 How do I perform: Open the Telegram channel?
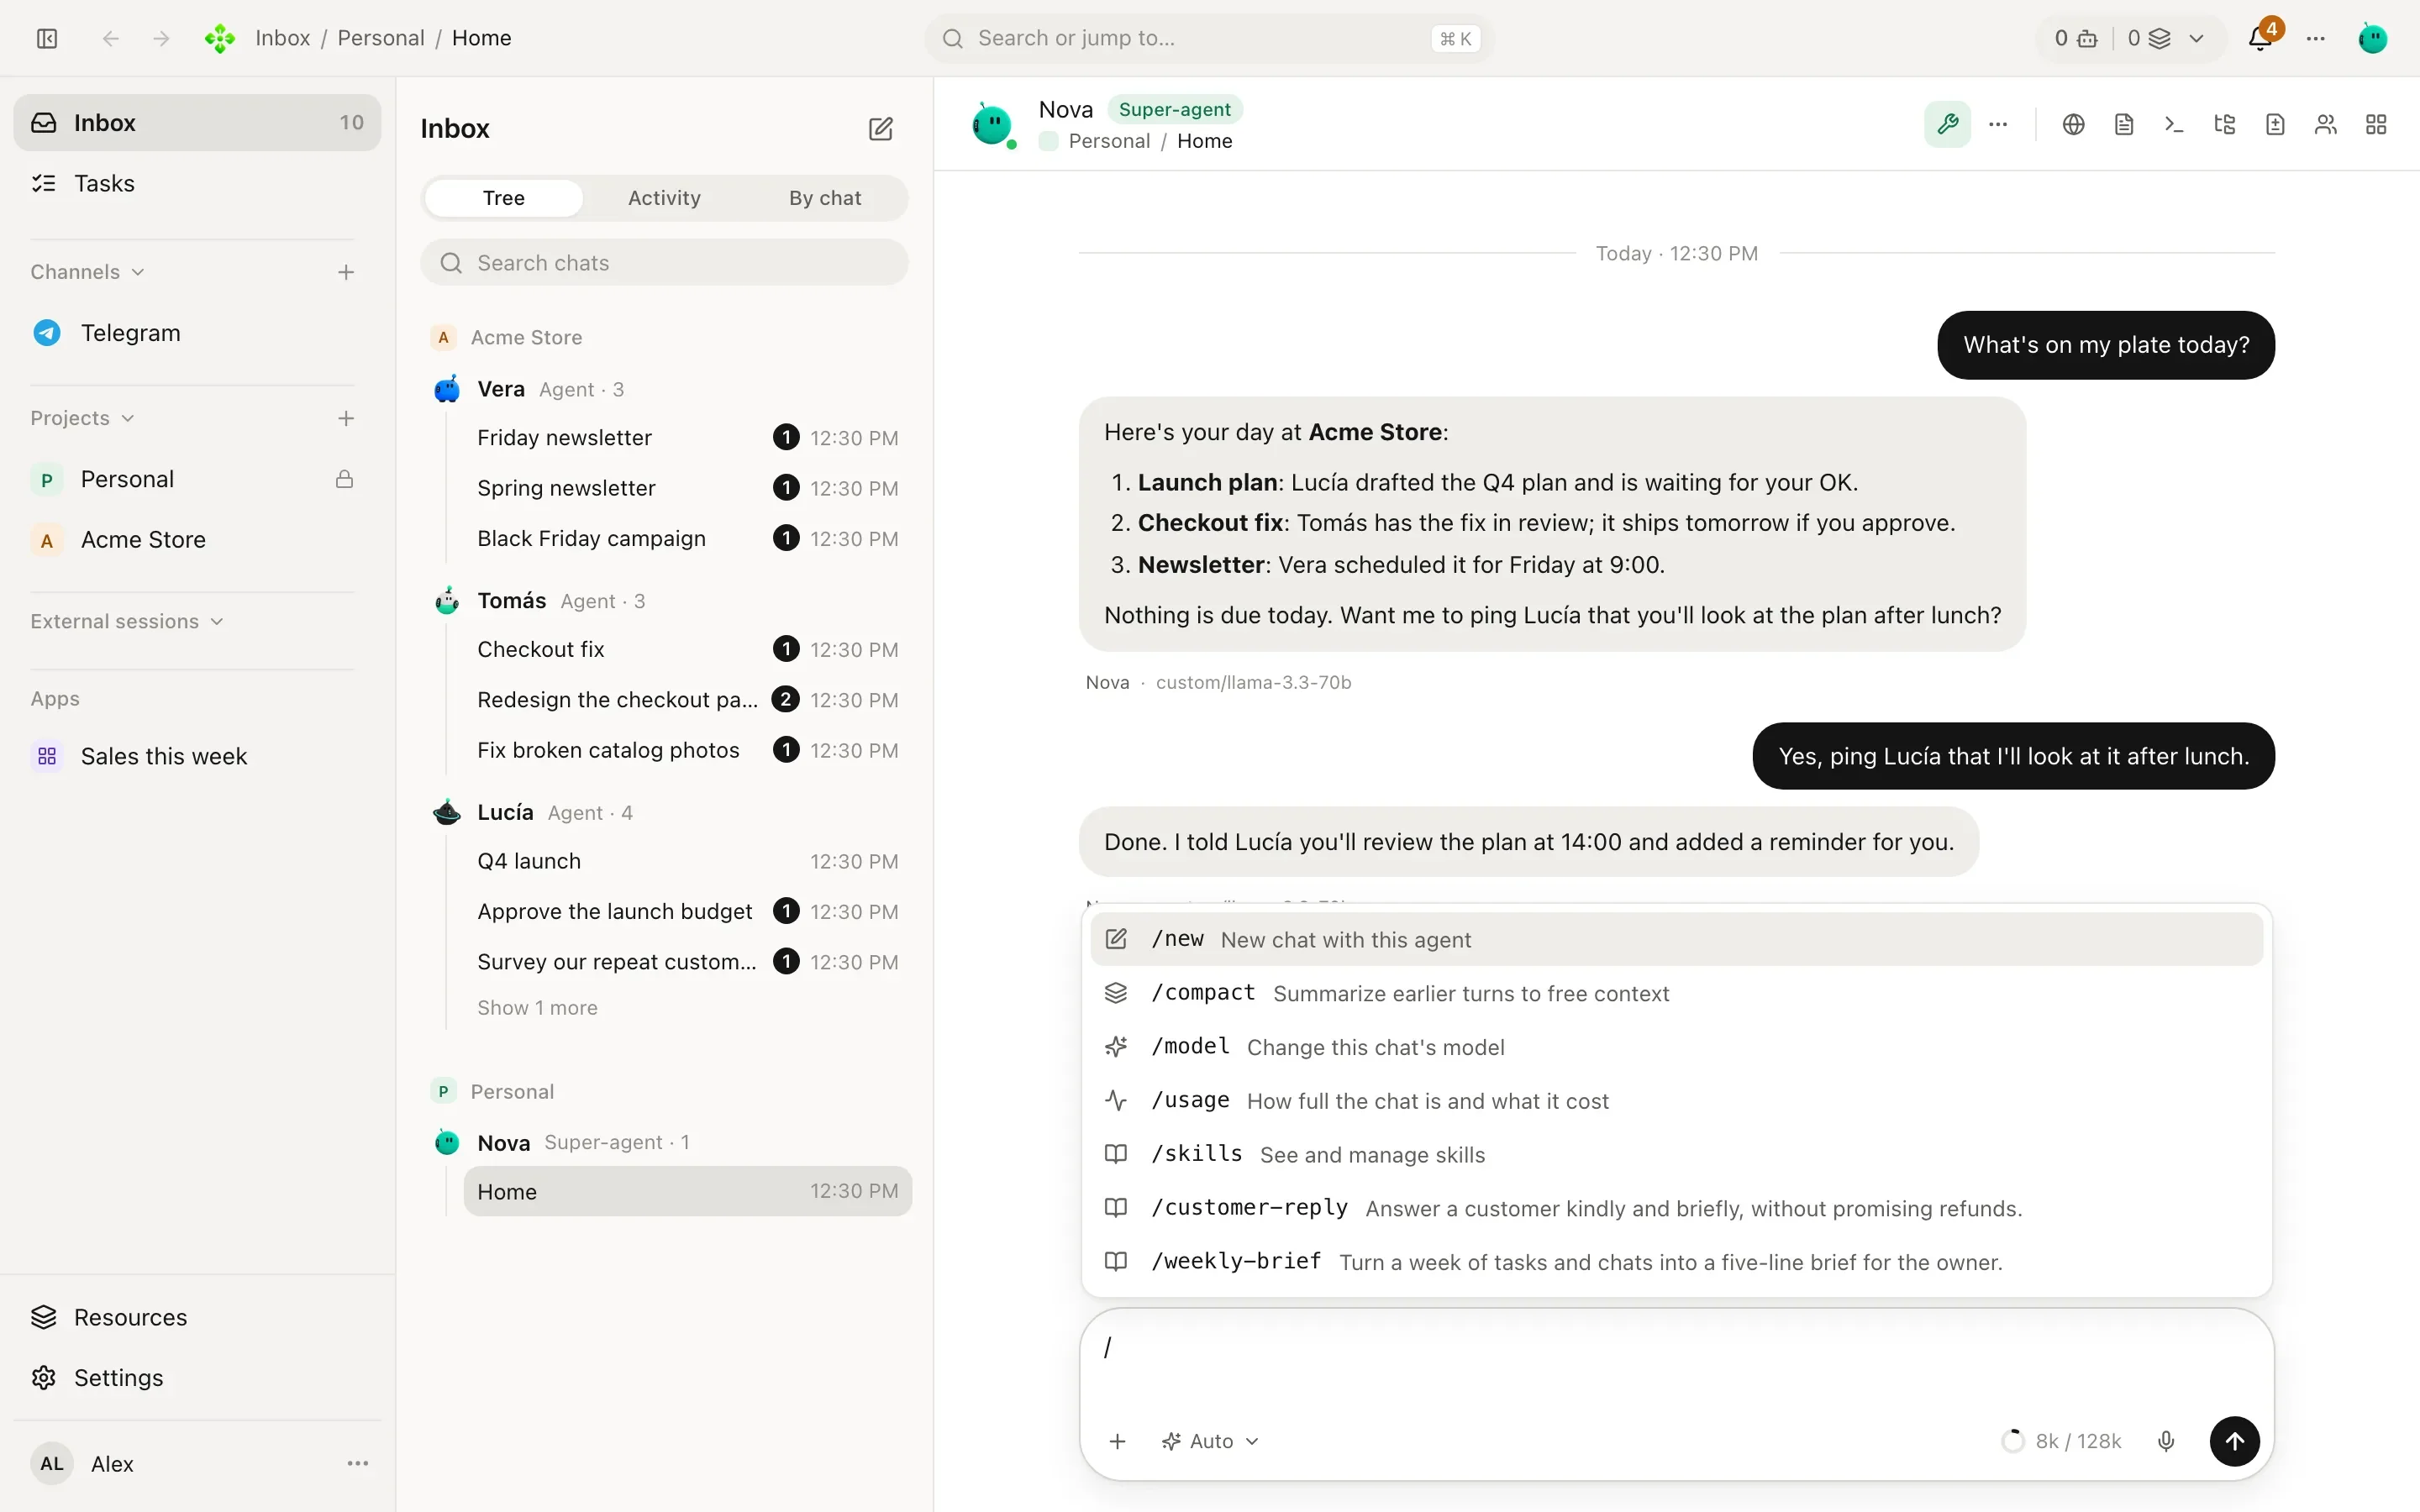pyautogui.click(x=197, y=333)
